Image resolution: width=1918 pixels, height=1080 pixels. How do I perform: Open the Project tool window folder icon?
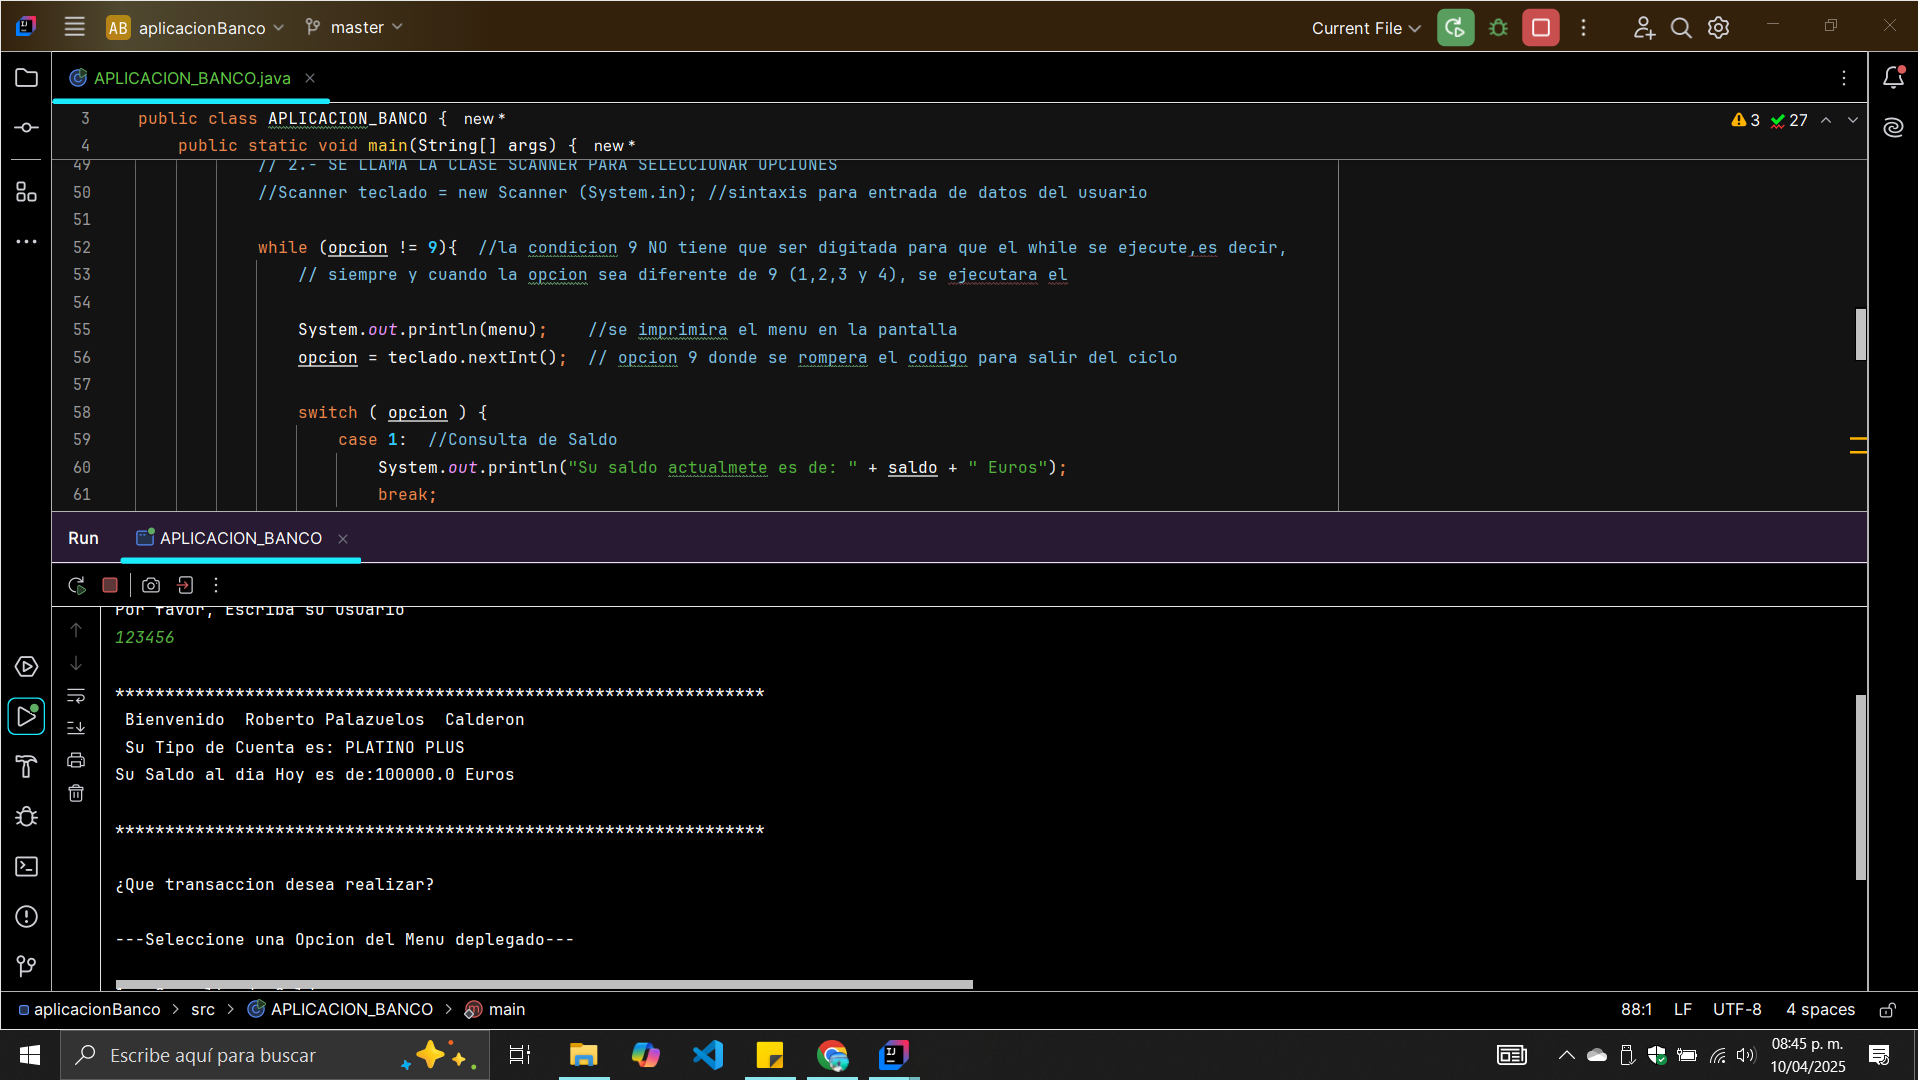coord(27,78)
